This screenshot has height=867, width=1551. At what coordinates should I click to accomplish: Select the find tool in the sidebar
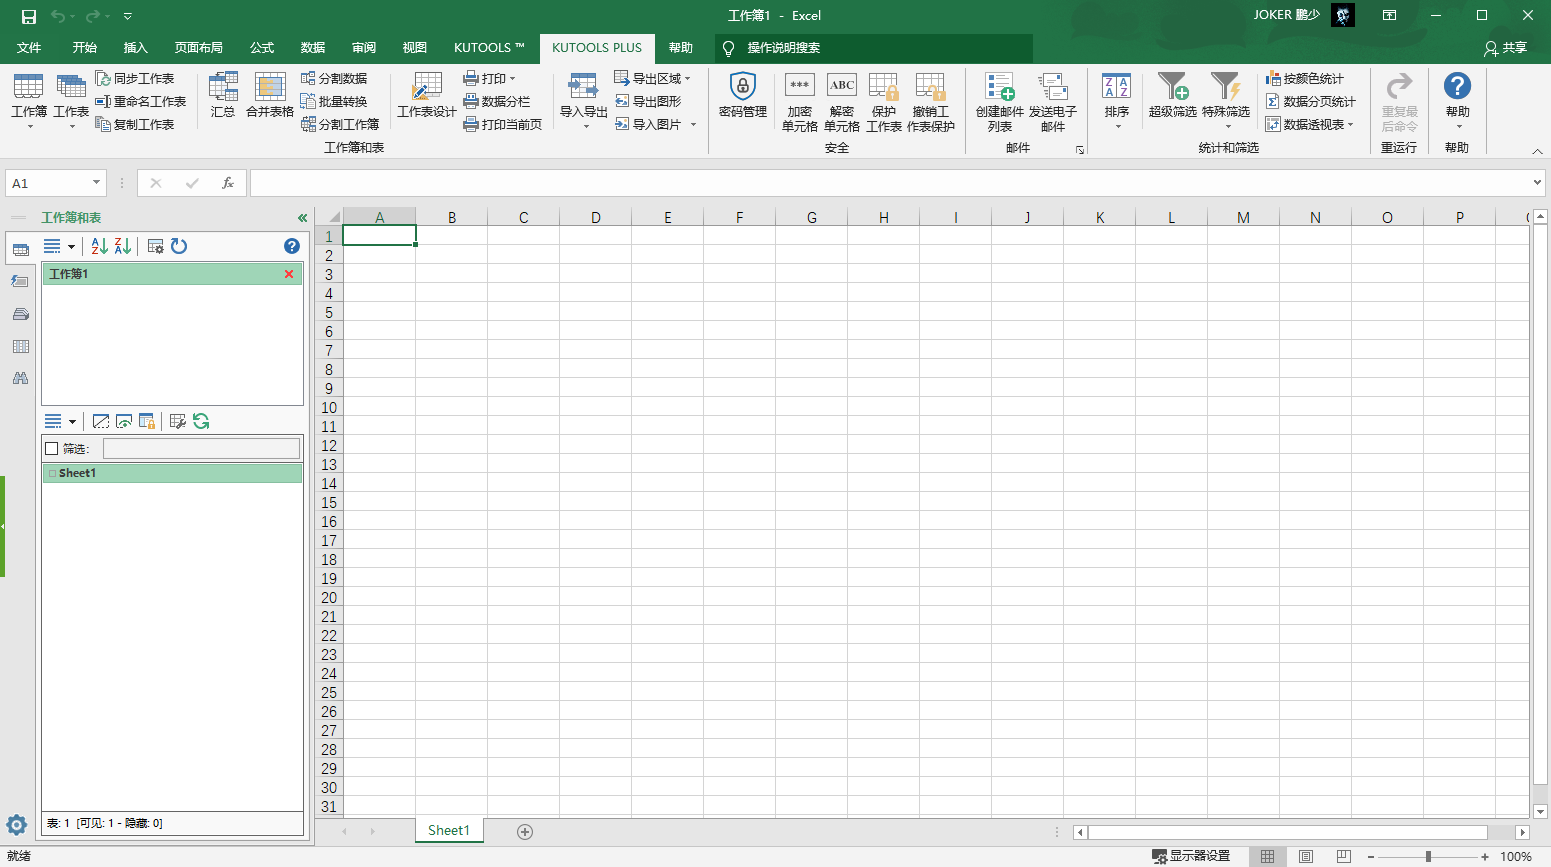20,378
